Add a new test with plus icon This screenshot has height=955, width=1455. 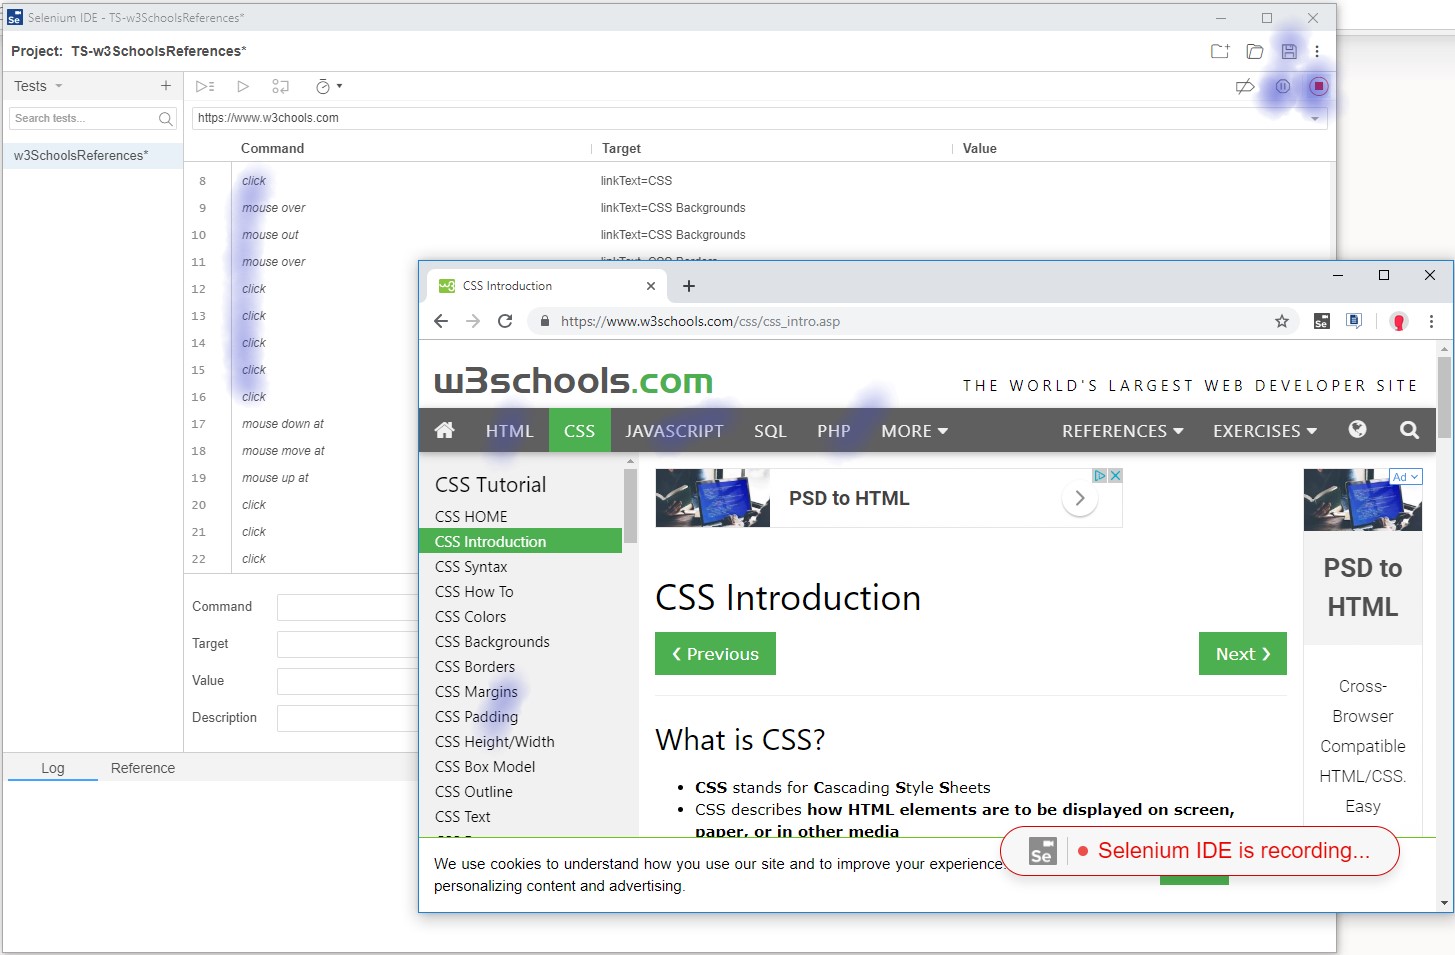coord(166,86)
